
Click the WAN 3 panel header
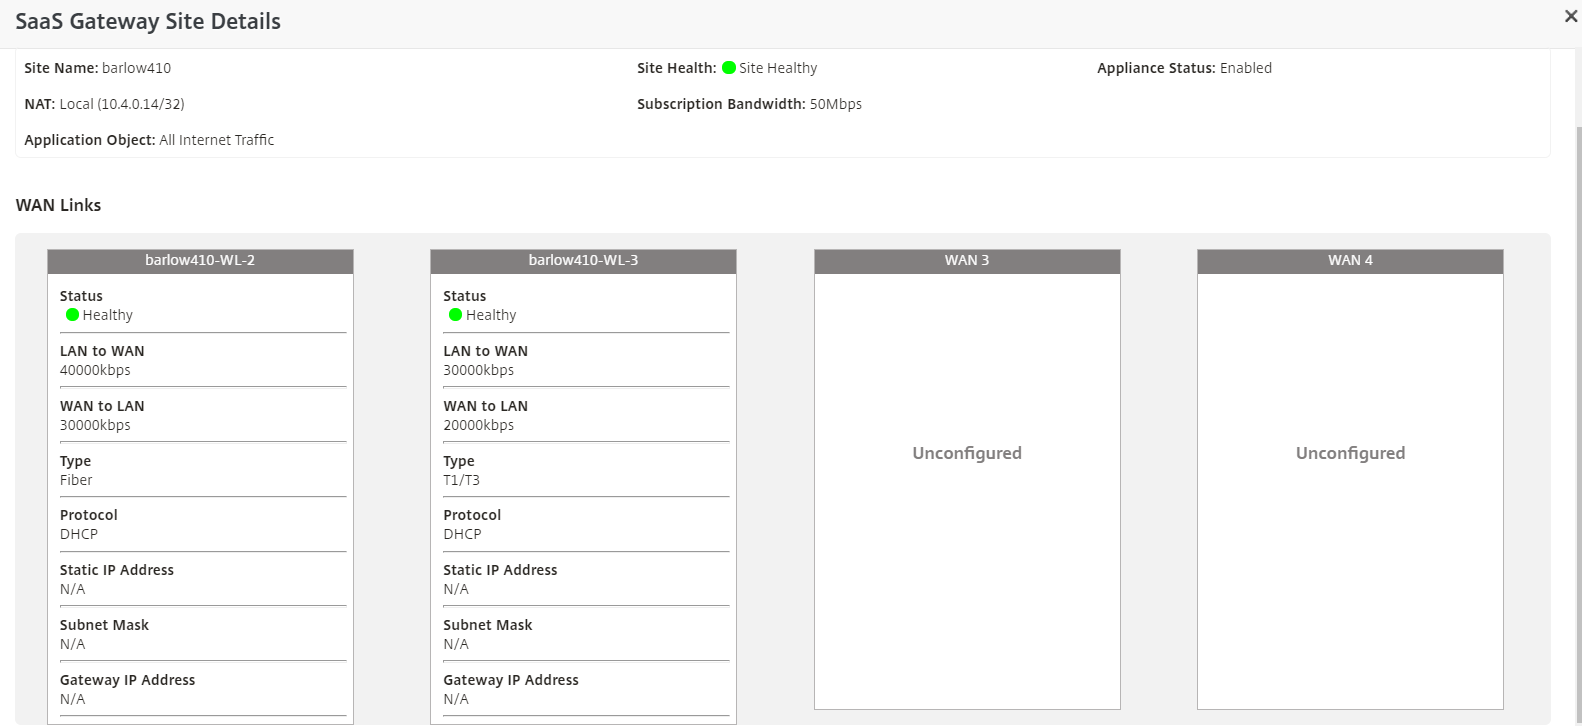tap(966, 260)
